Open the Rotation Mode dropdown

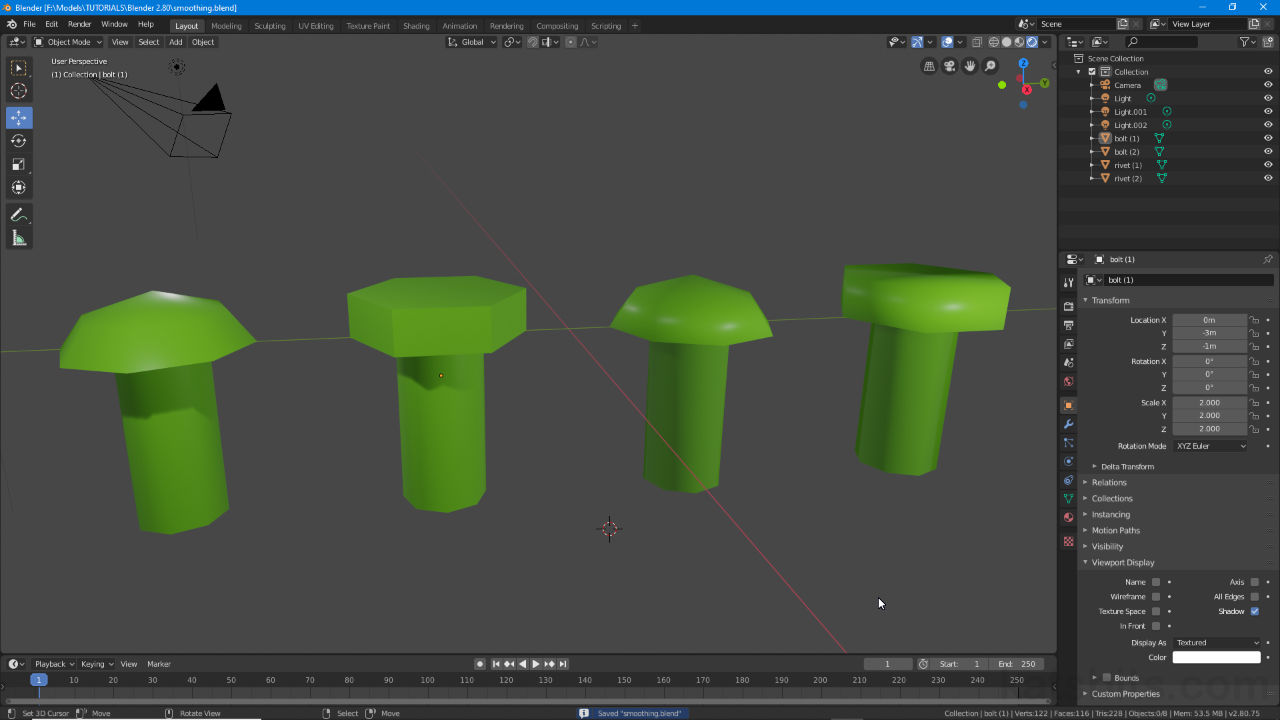(x=1210, y=445)
